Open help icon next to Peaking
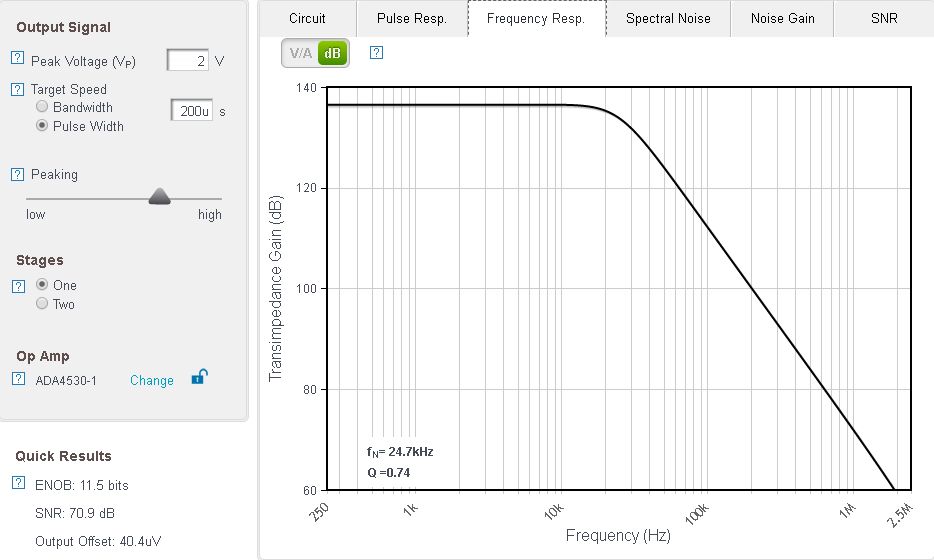Viewport: 934px width, 560px height. point(17,174)
